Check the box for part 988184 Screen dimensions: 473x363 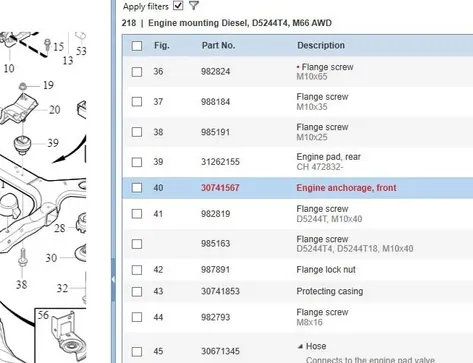tap(137, 102)
